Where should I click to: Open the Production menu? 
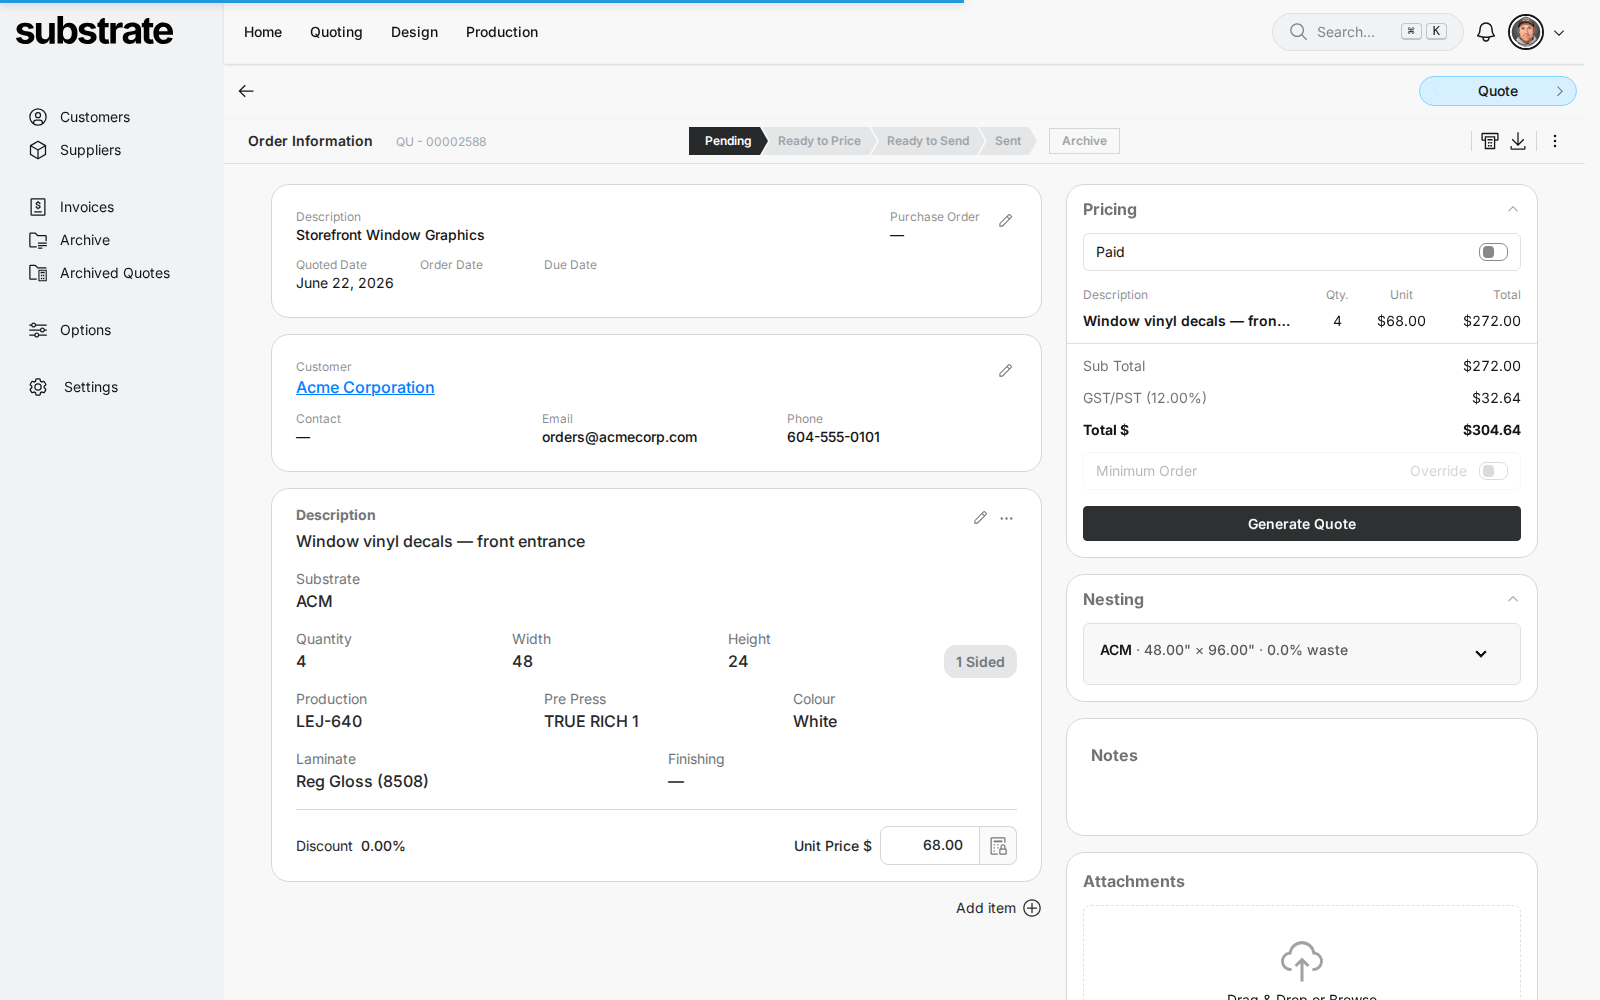click(x=502, y=32)
